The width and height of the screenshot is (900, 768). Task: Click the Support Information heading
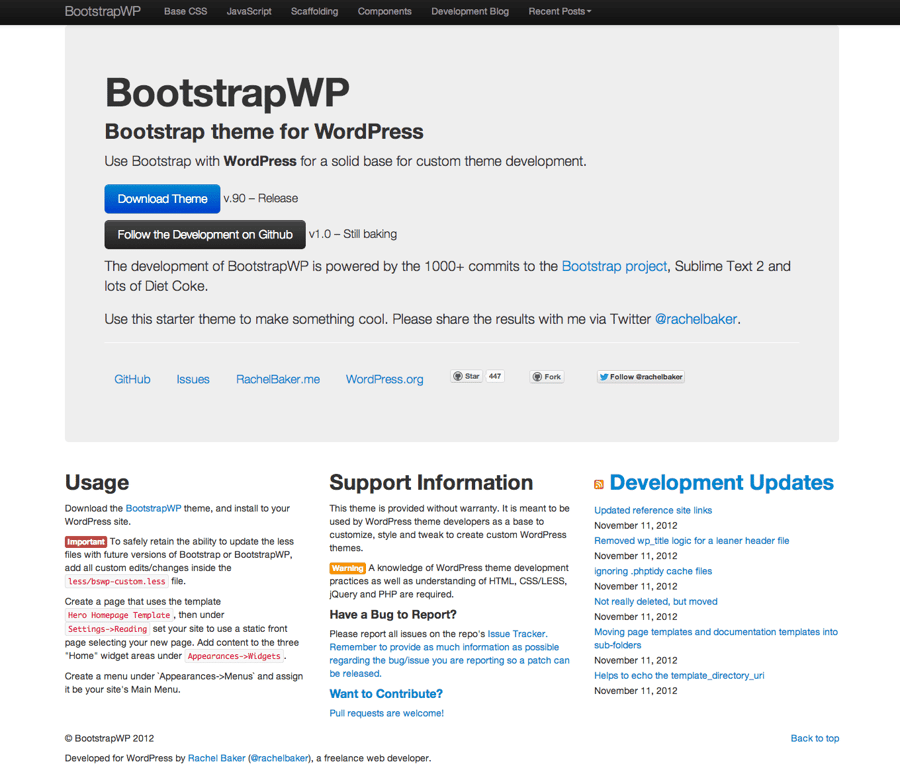pyautogui.click(x=431, y=483)
